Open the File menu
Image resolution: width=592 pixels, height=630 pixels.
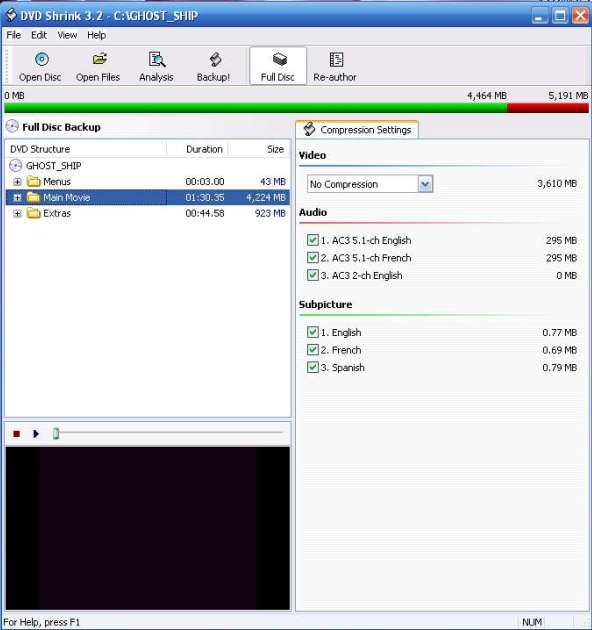click(13, 35)
